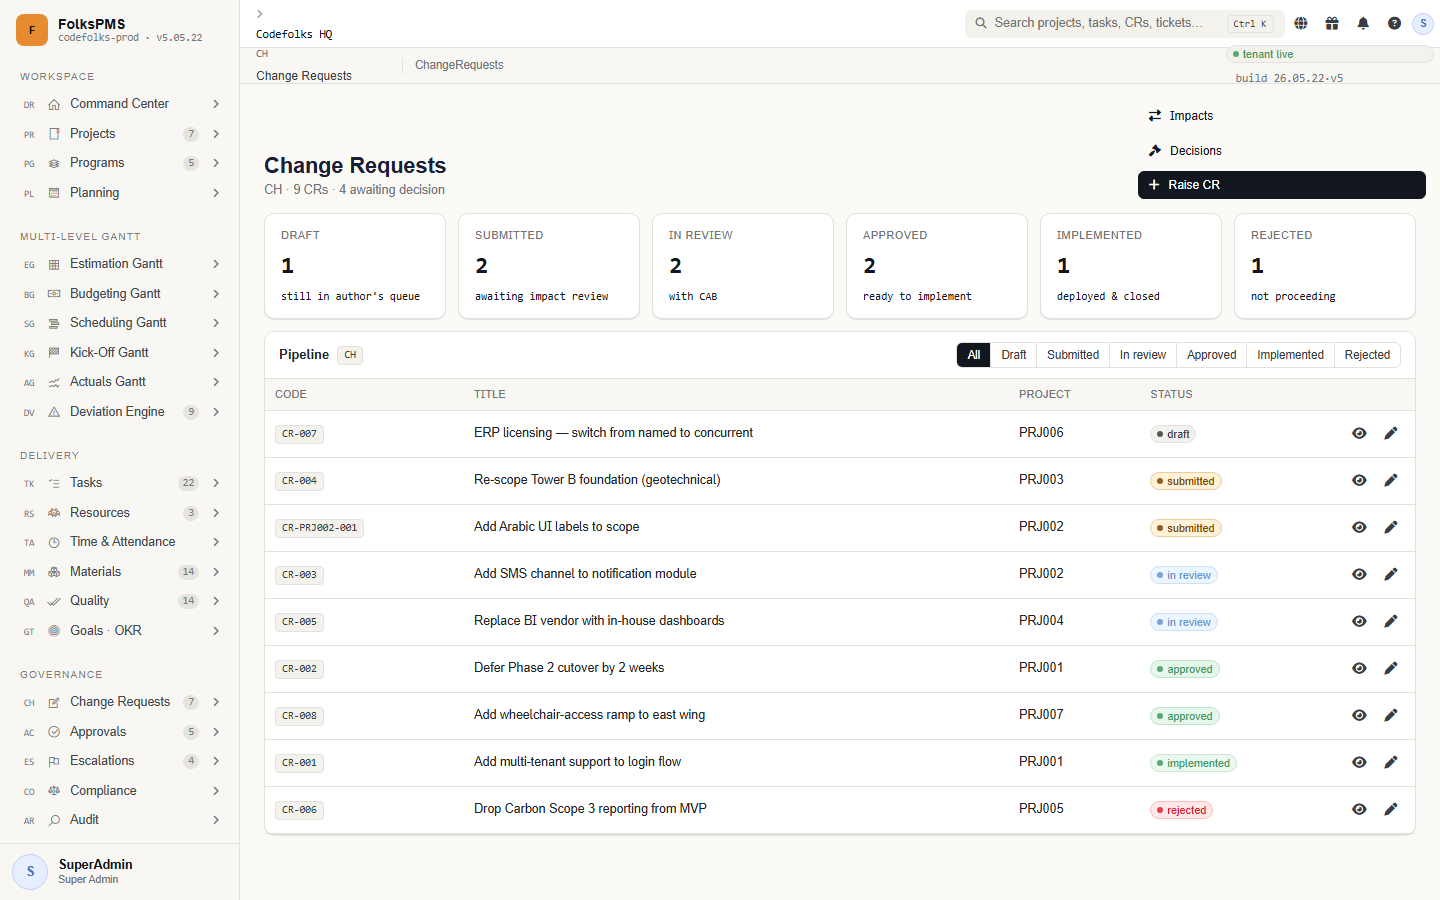View CR-006 Carbon Scope eye icon
The image size is (1440, 900).
coord(1359,809)
